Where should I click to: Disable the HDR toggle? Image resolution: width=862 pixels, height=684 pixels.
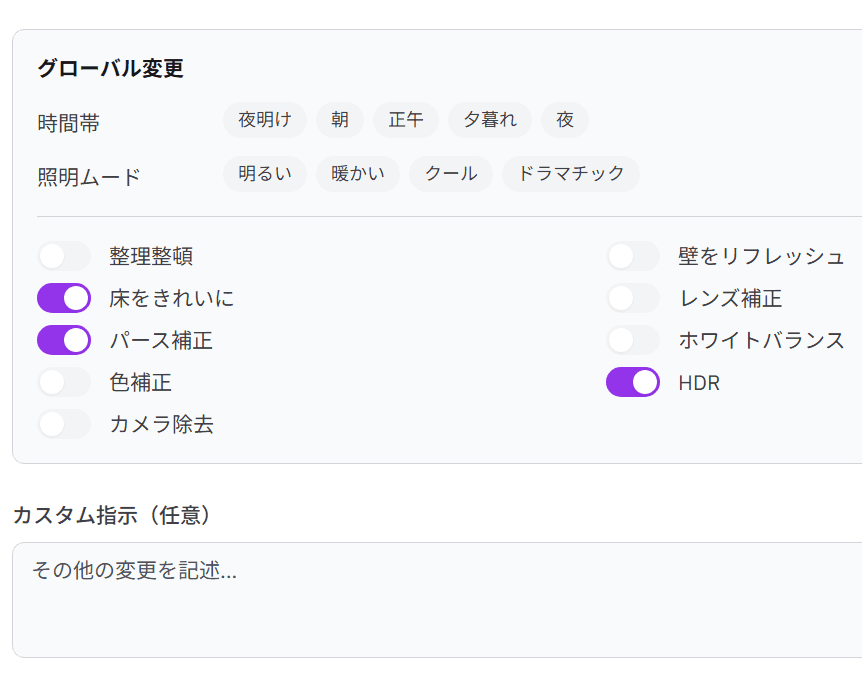point(633,382)
